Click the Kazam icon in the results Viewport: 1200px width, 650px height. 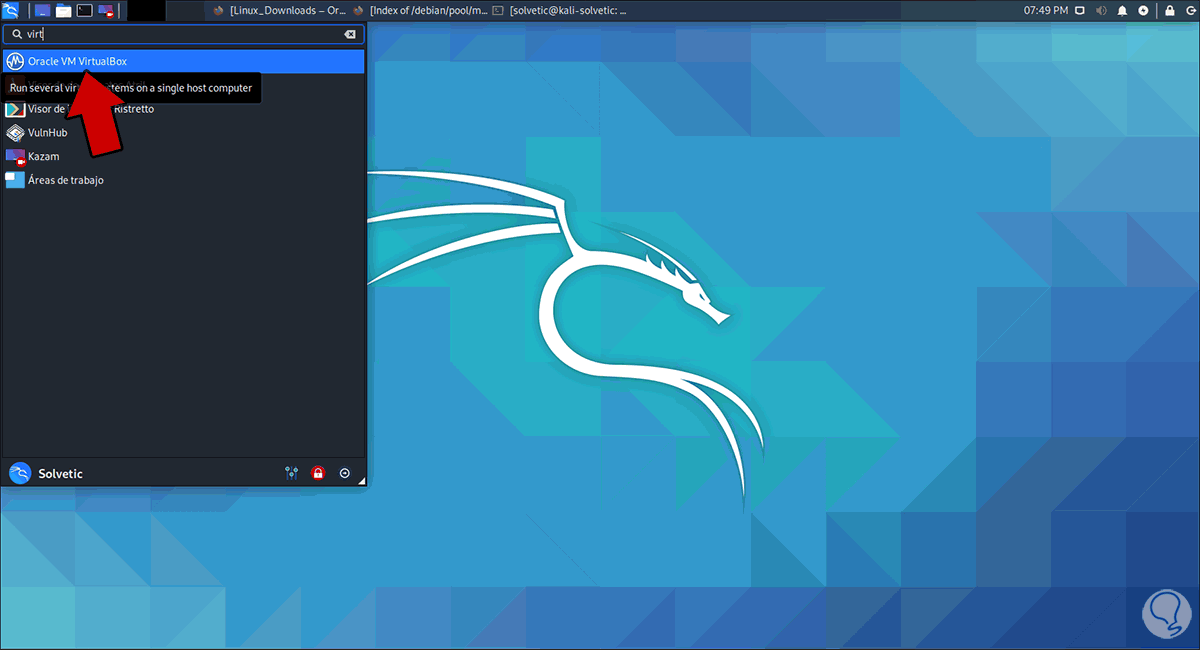(15, 156)
